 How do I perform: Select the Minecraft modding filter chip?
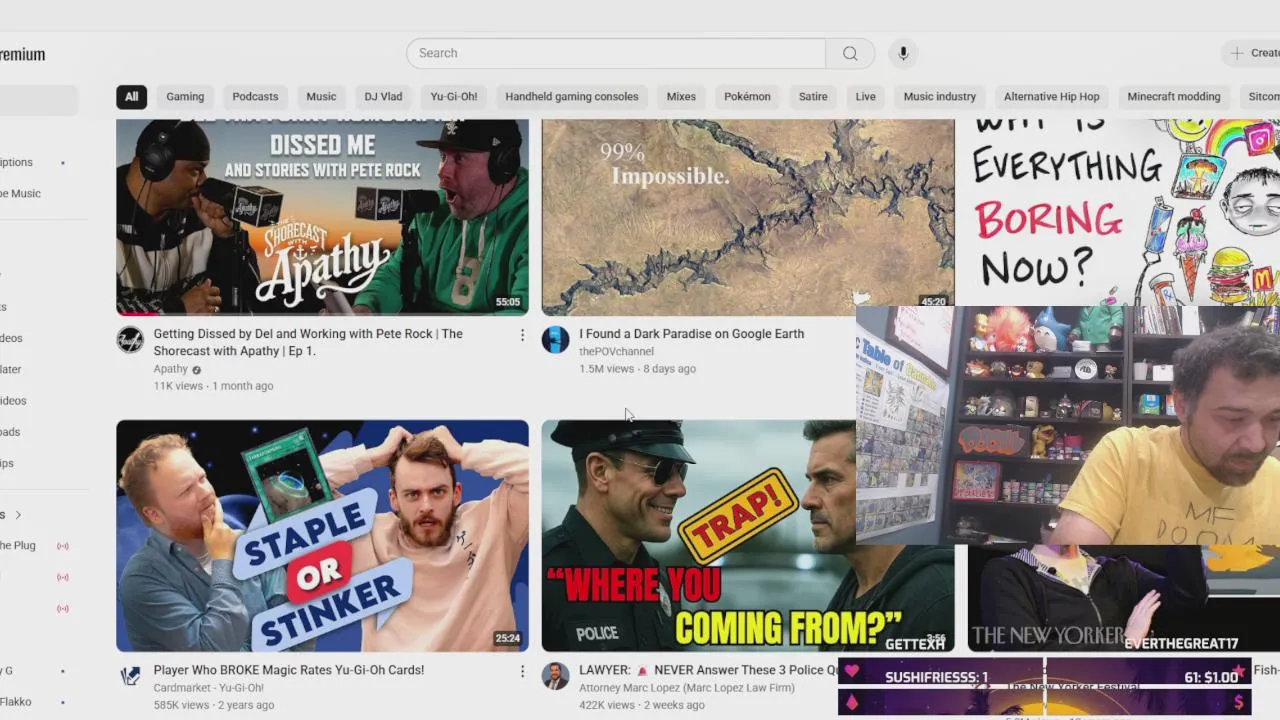[x=1174, y=97]
